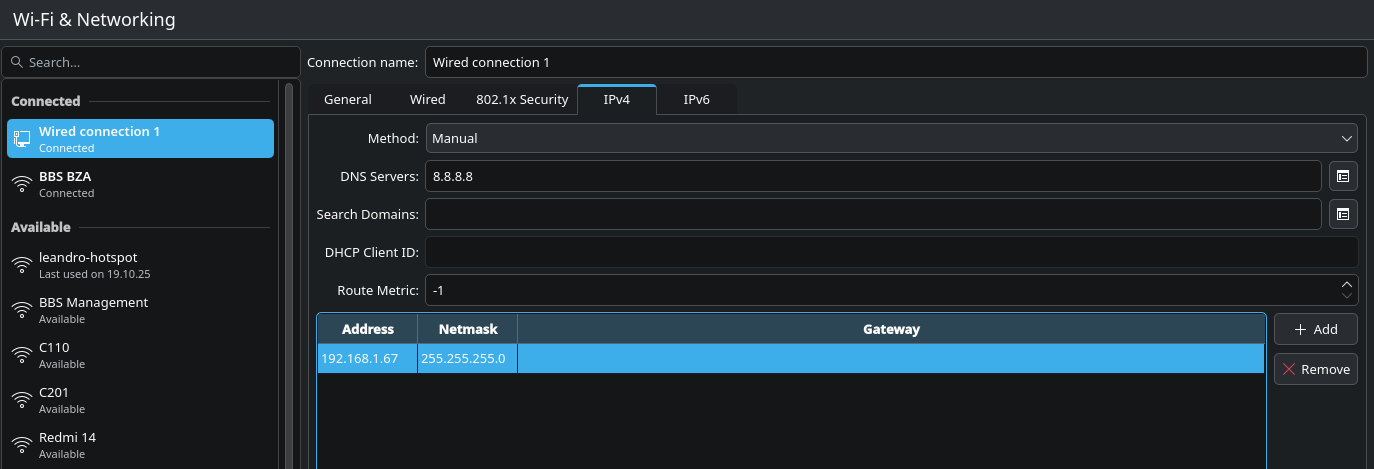
Task: Expand the Method dropdown set to Manual
Action: point(891,138)
